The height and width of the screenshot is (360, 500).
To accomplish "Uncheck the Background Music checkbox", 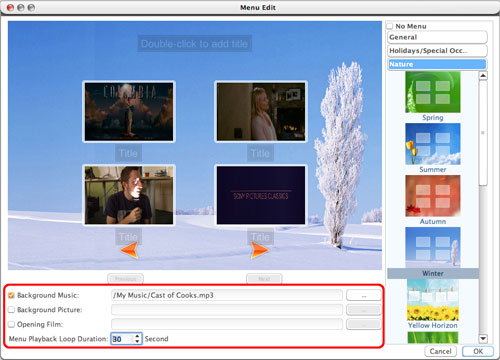I will point(11,295).
